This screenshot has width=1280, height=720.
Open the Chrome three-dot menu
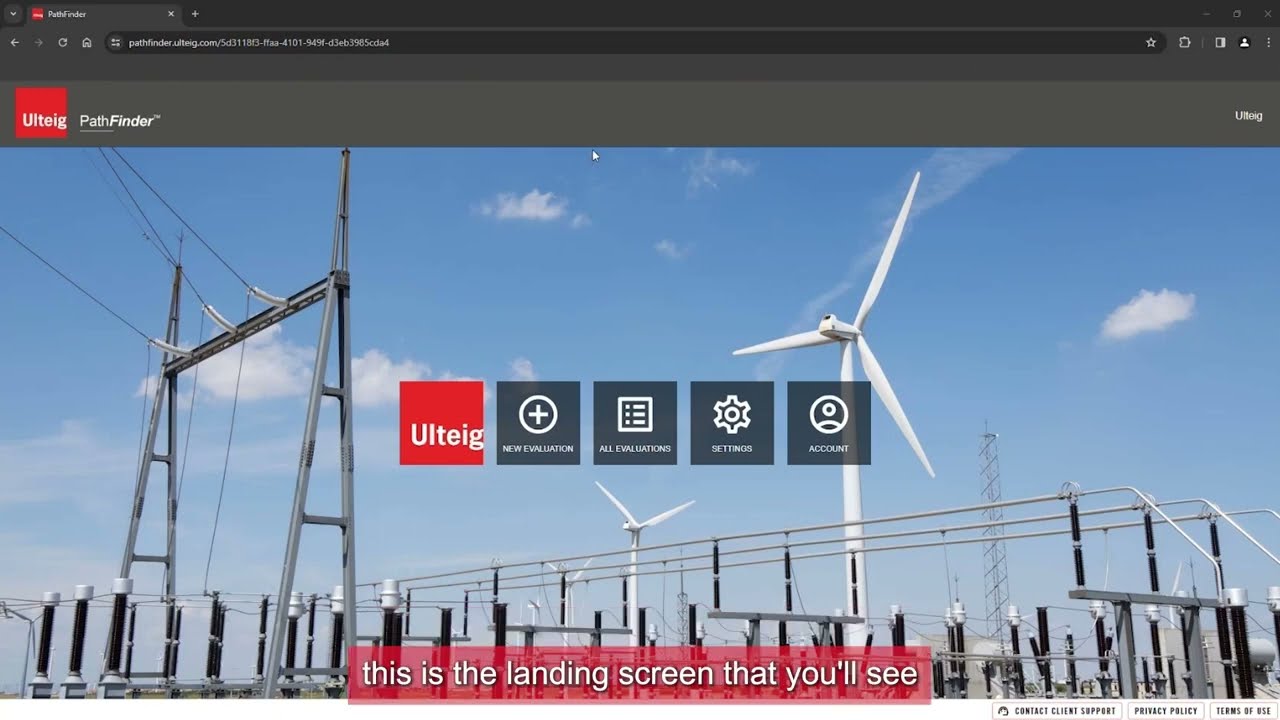[x=1269, y=43]
